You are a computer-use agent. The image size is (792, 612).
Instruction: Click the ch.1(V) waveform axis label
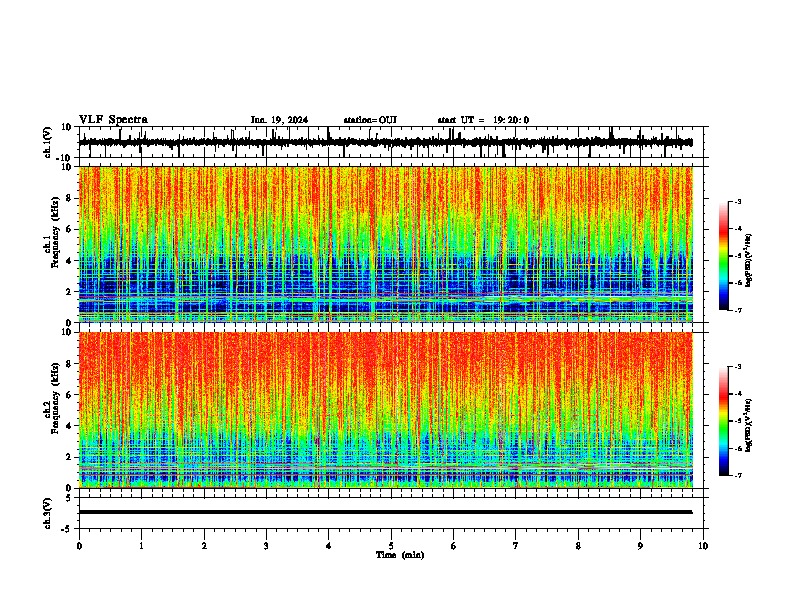[x=48, y=142]
